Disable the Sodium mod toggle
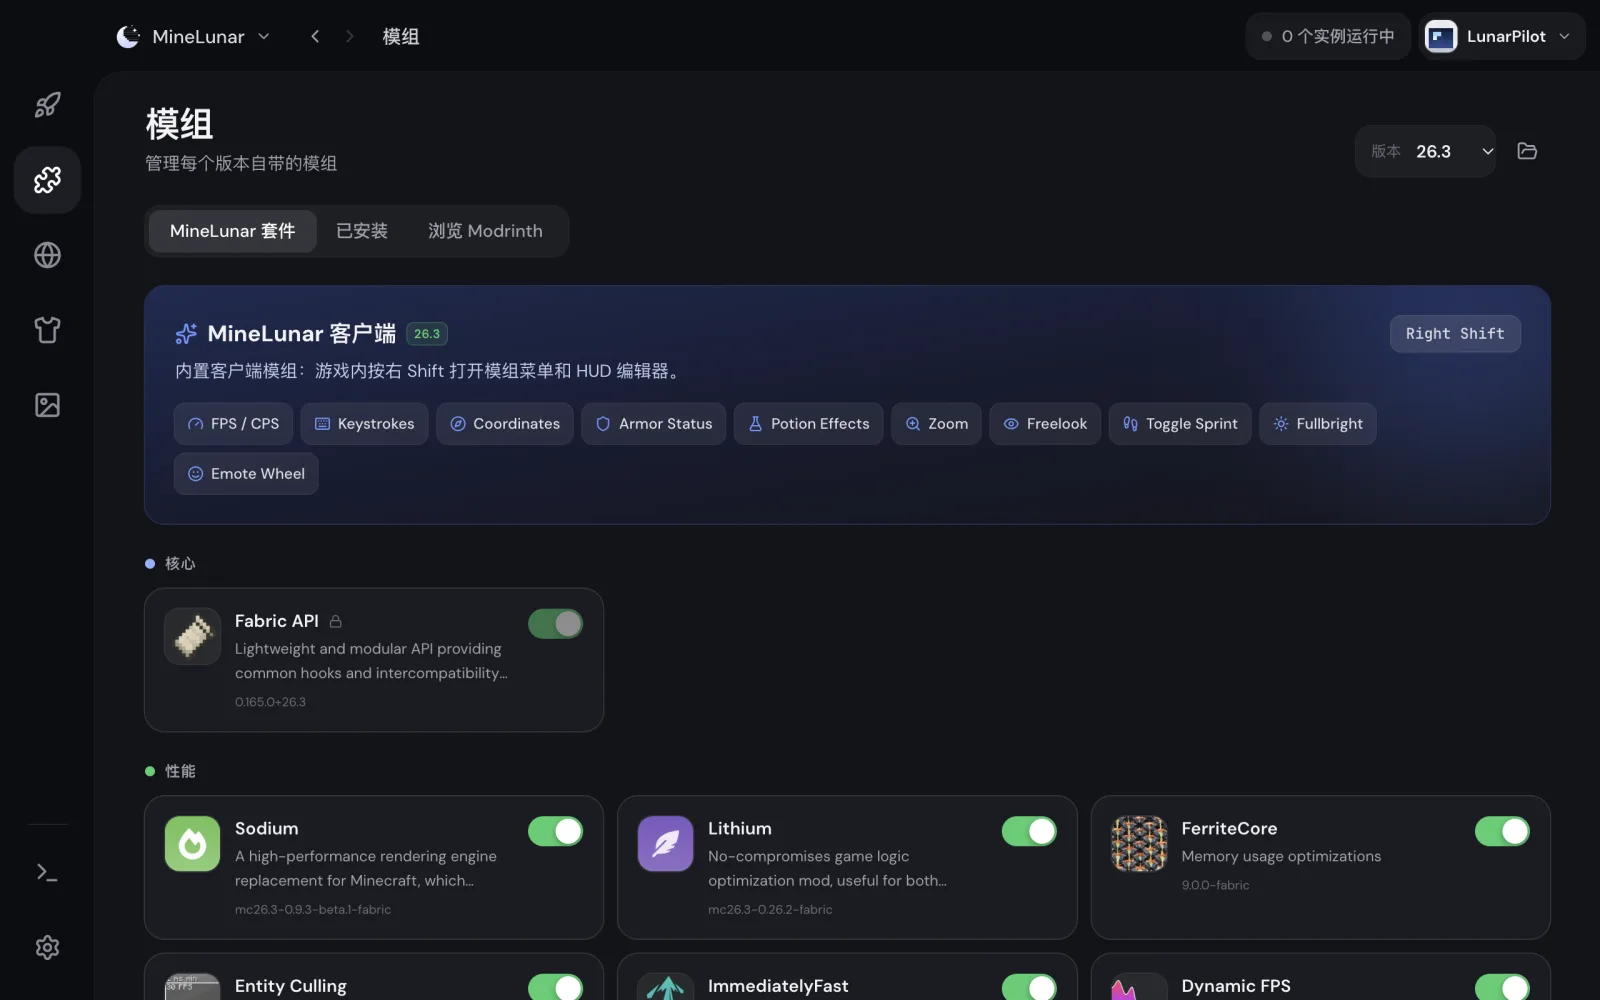The height and width of the screenshot is (1000, 1600). tap(555, 831)
